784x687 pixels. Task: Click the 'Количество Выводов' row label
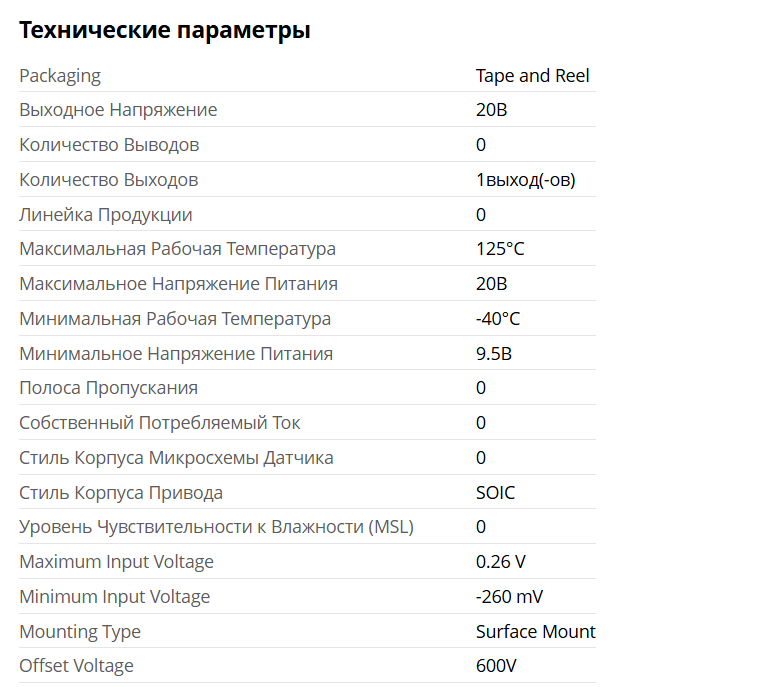109,145
